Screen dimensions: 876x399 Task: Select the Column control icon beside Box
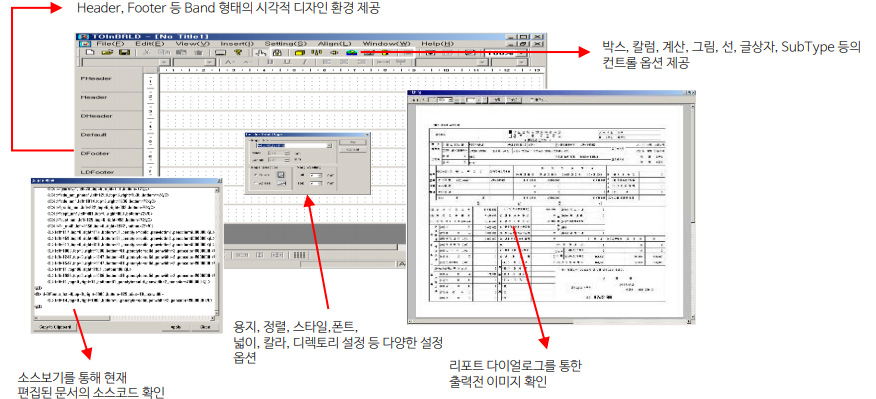(x=316, y=53)
